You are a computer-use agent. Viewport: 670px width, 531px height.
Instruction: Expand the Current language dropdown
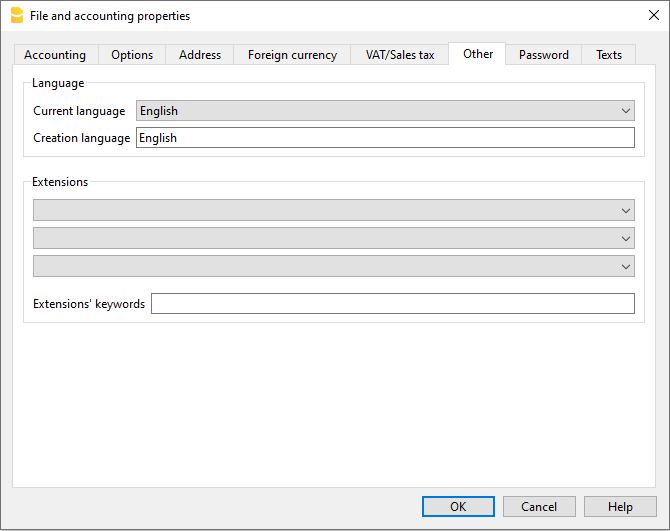(385, 111)
